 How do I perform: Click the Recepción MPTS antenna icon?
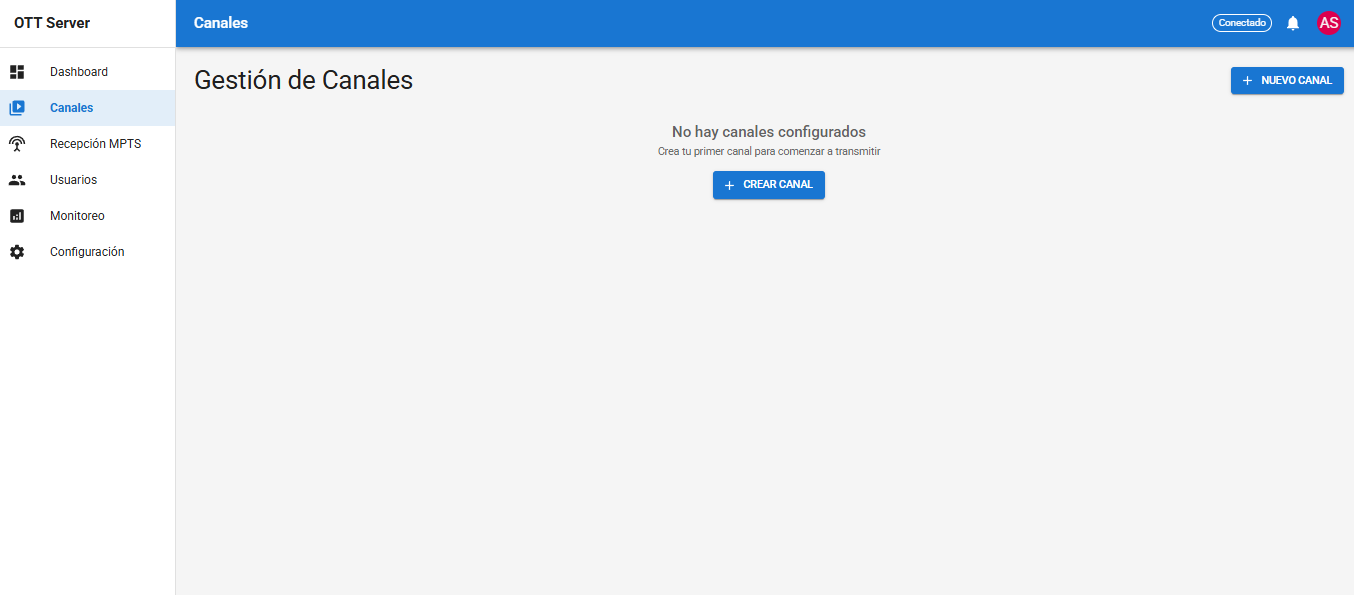[17, 144]
